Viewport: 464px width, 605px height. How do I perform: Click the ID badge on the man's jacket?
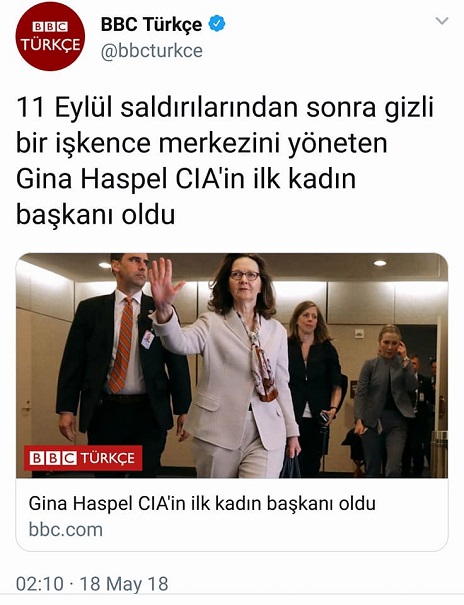pos(147,340)
